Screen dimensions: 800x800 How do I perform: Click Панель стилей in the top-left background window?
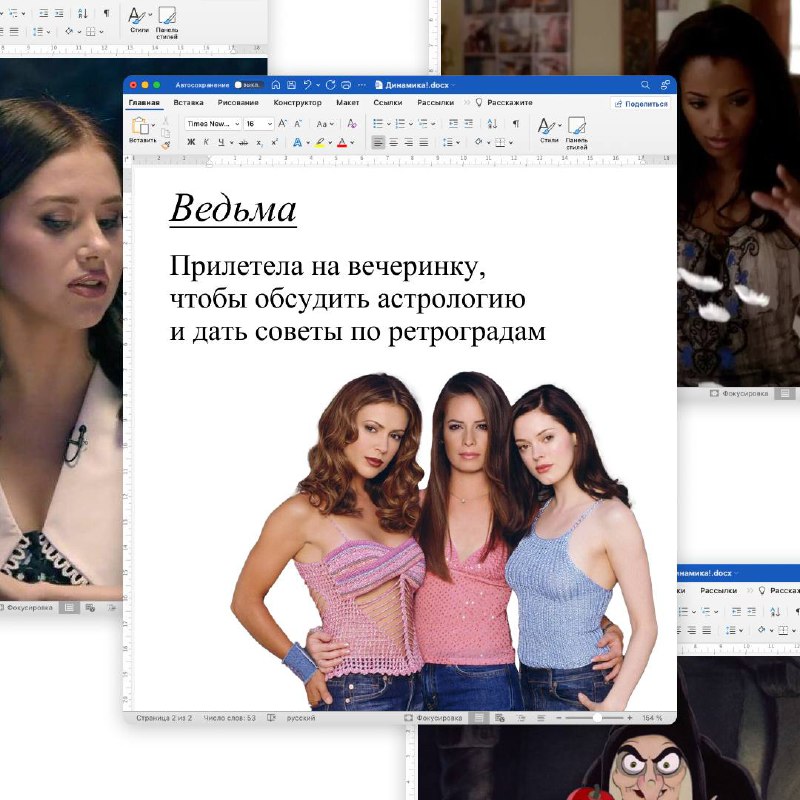coord(167,22)
